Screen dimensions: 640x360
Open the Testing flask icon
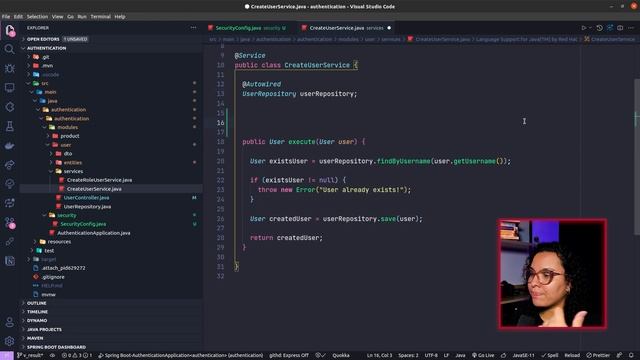(9, 126)
